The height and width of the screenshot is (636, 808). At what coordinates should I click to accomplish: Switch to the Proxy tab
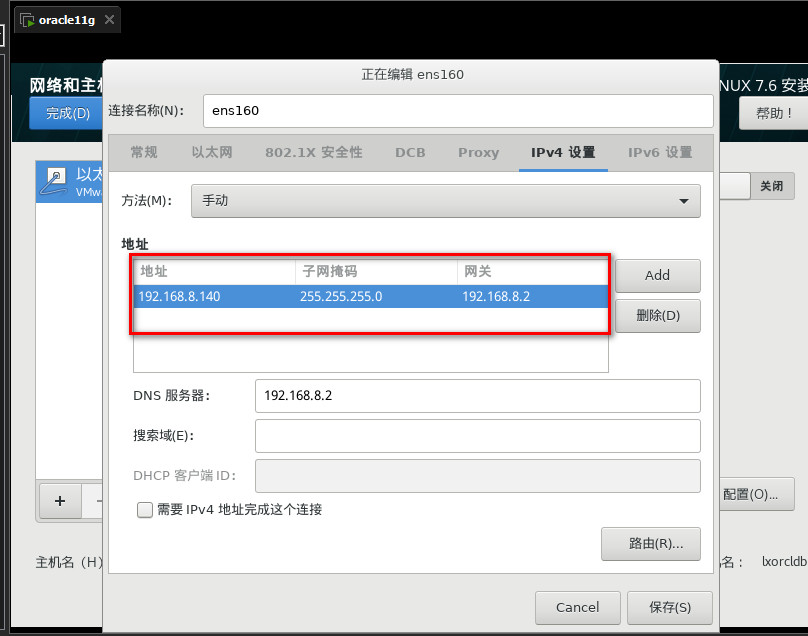pyautogui.click(x=478, y=153)
